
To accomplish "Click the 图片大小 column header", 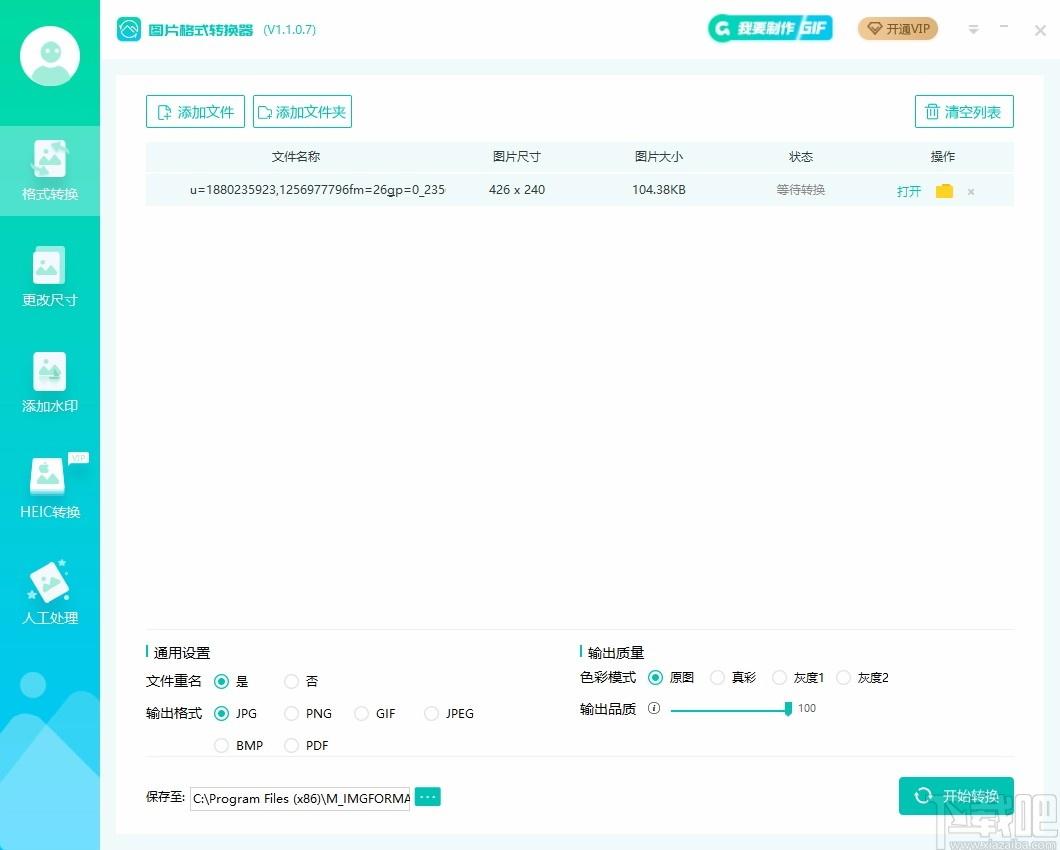I will [x=658, y=157].
